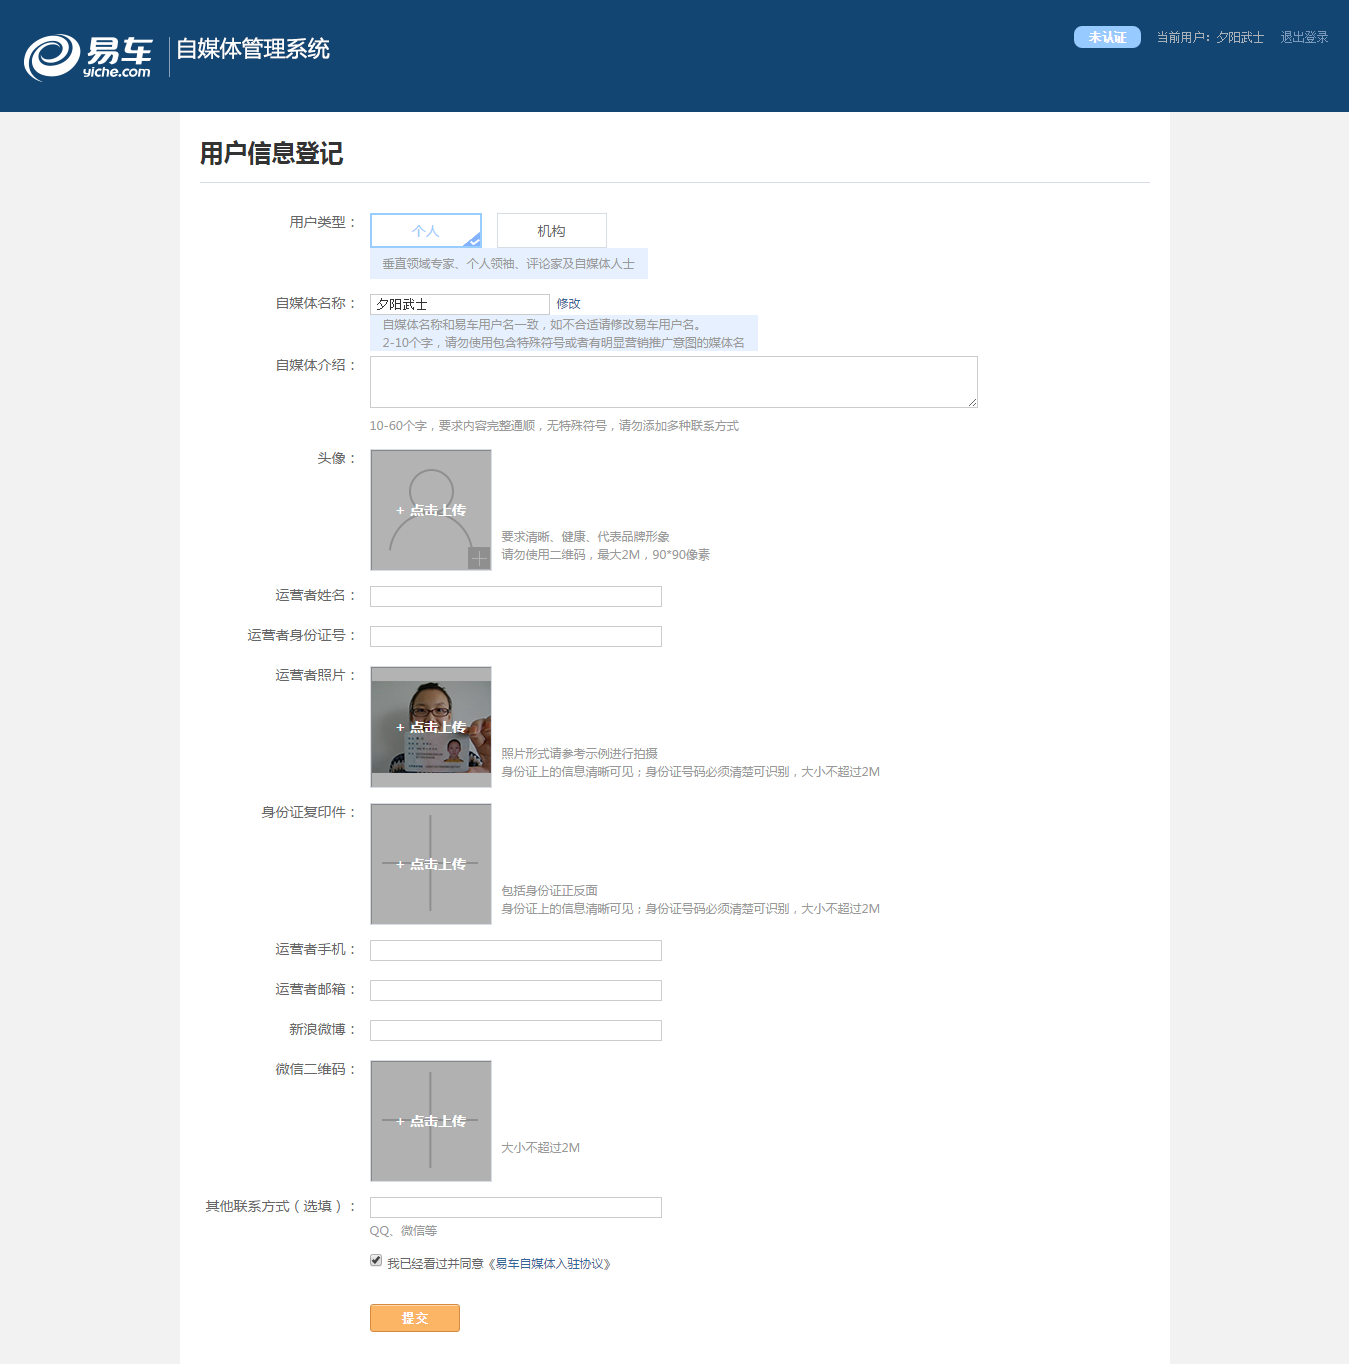The height and width of the screenshot is (1364, 1349).
Task: Upload the ID card copy image
Action: [430, 864]
